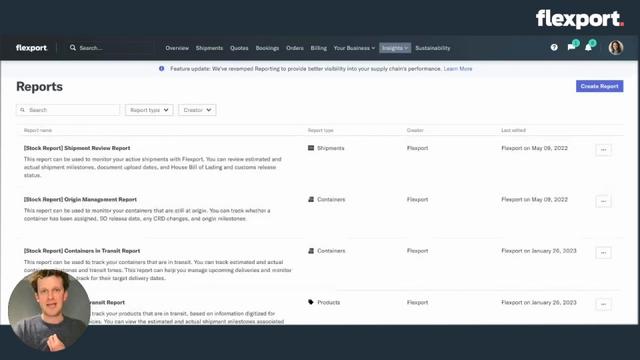The height and width of the screenshot is (360, 640).
Task: Open more options for Origin Management Report
Action: point(603,201)
